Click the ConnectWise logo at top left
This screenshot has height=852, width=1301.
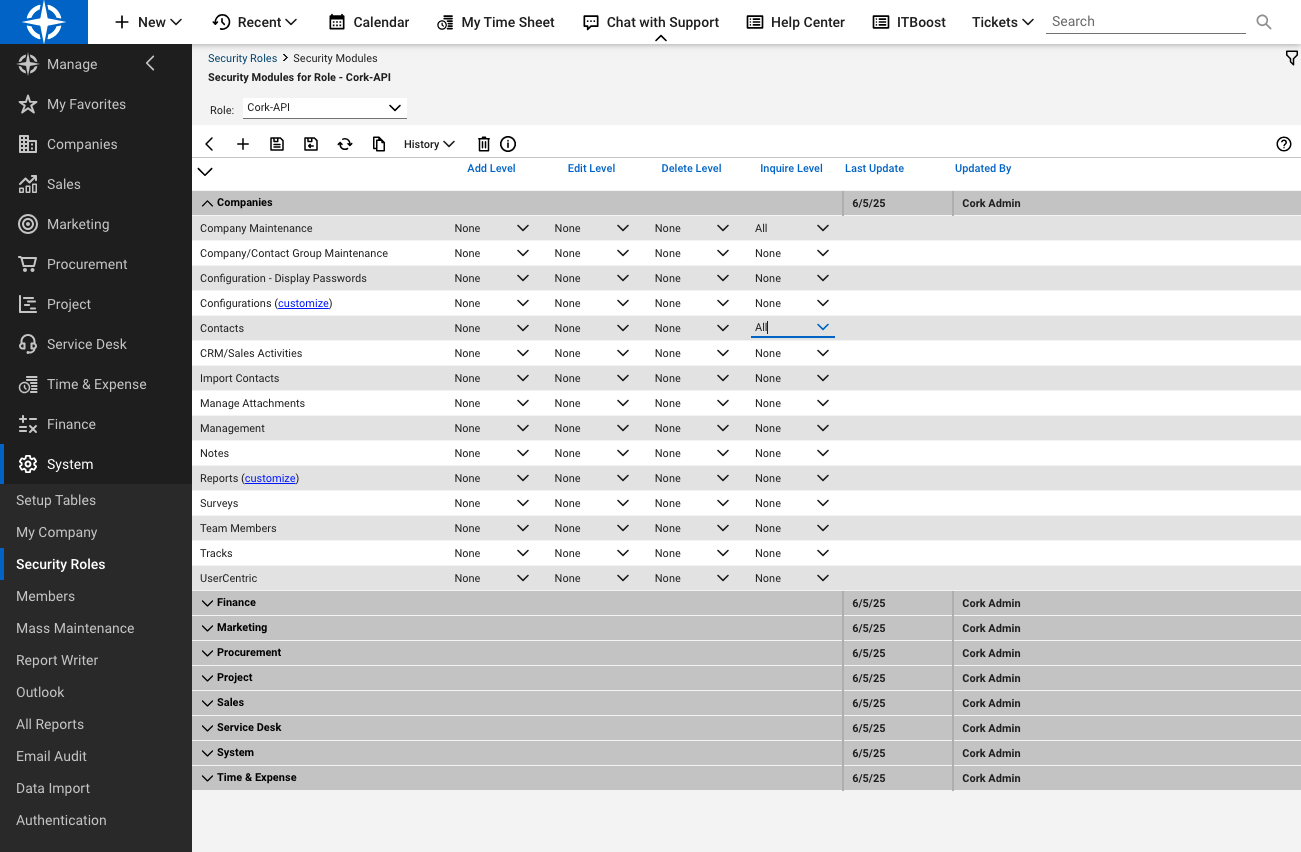tap(44, 22)
